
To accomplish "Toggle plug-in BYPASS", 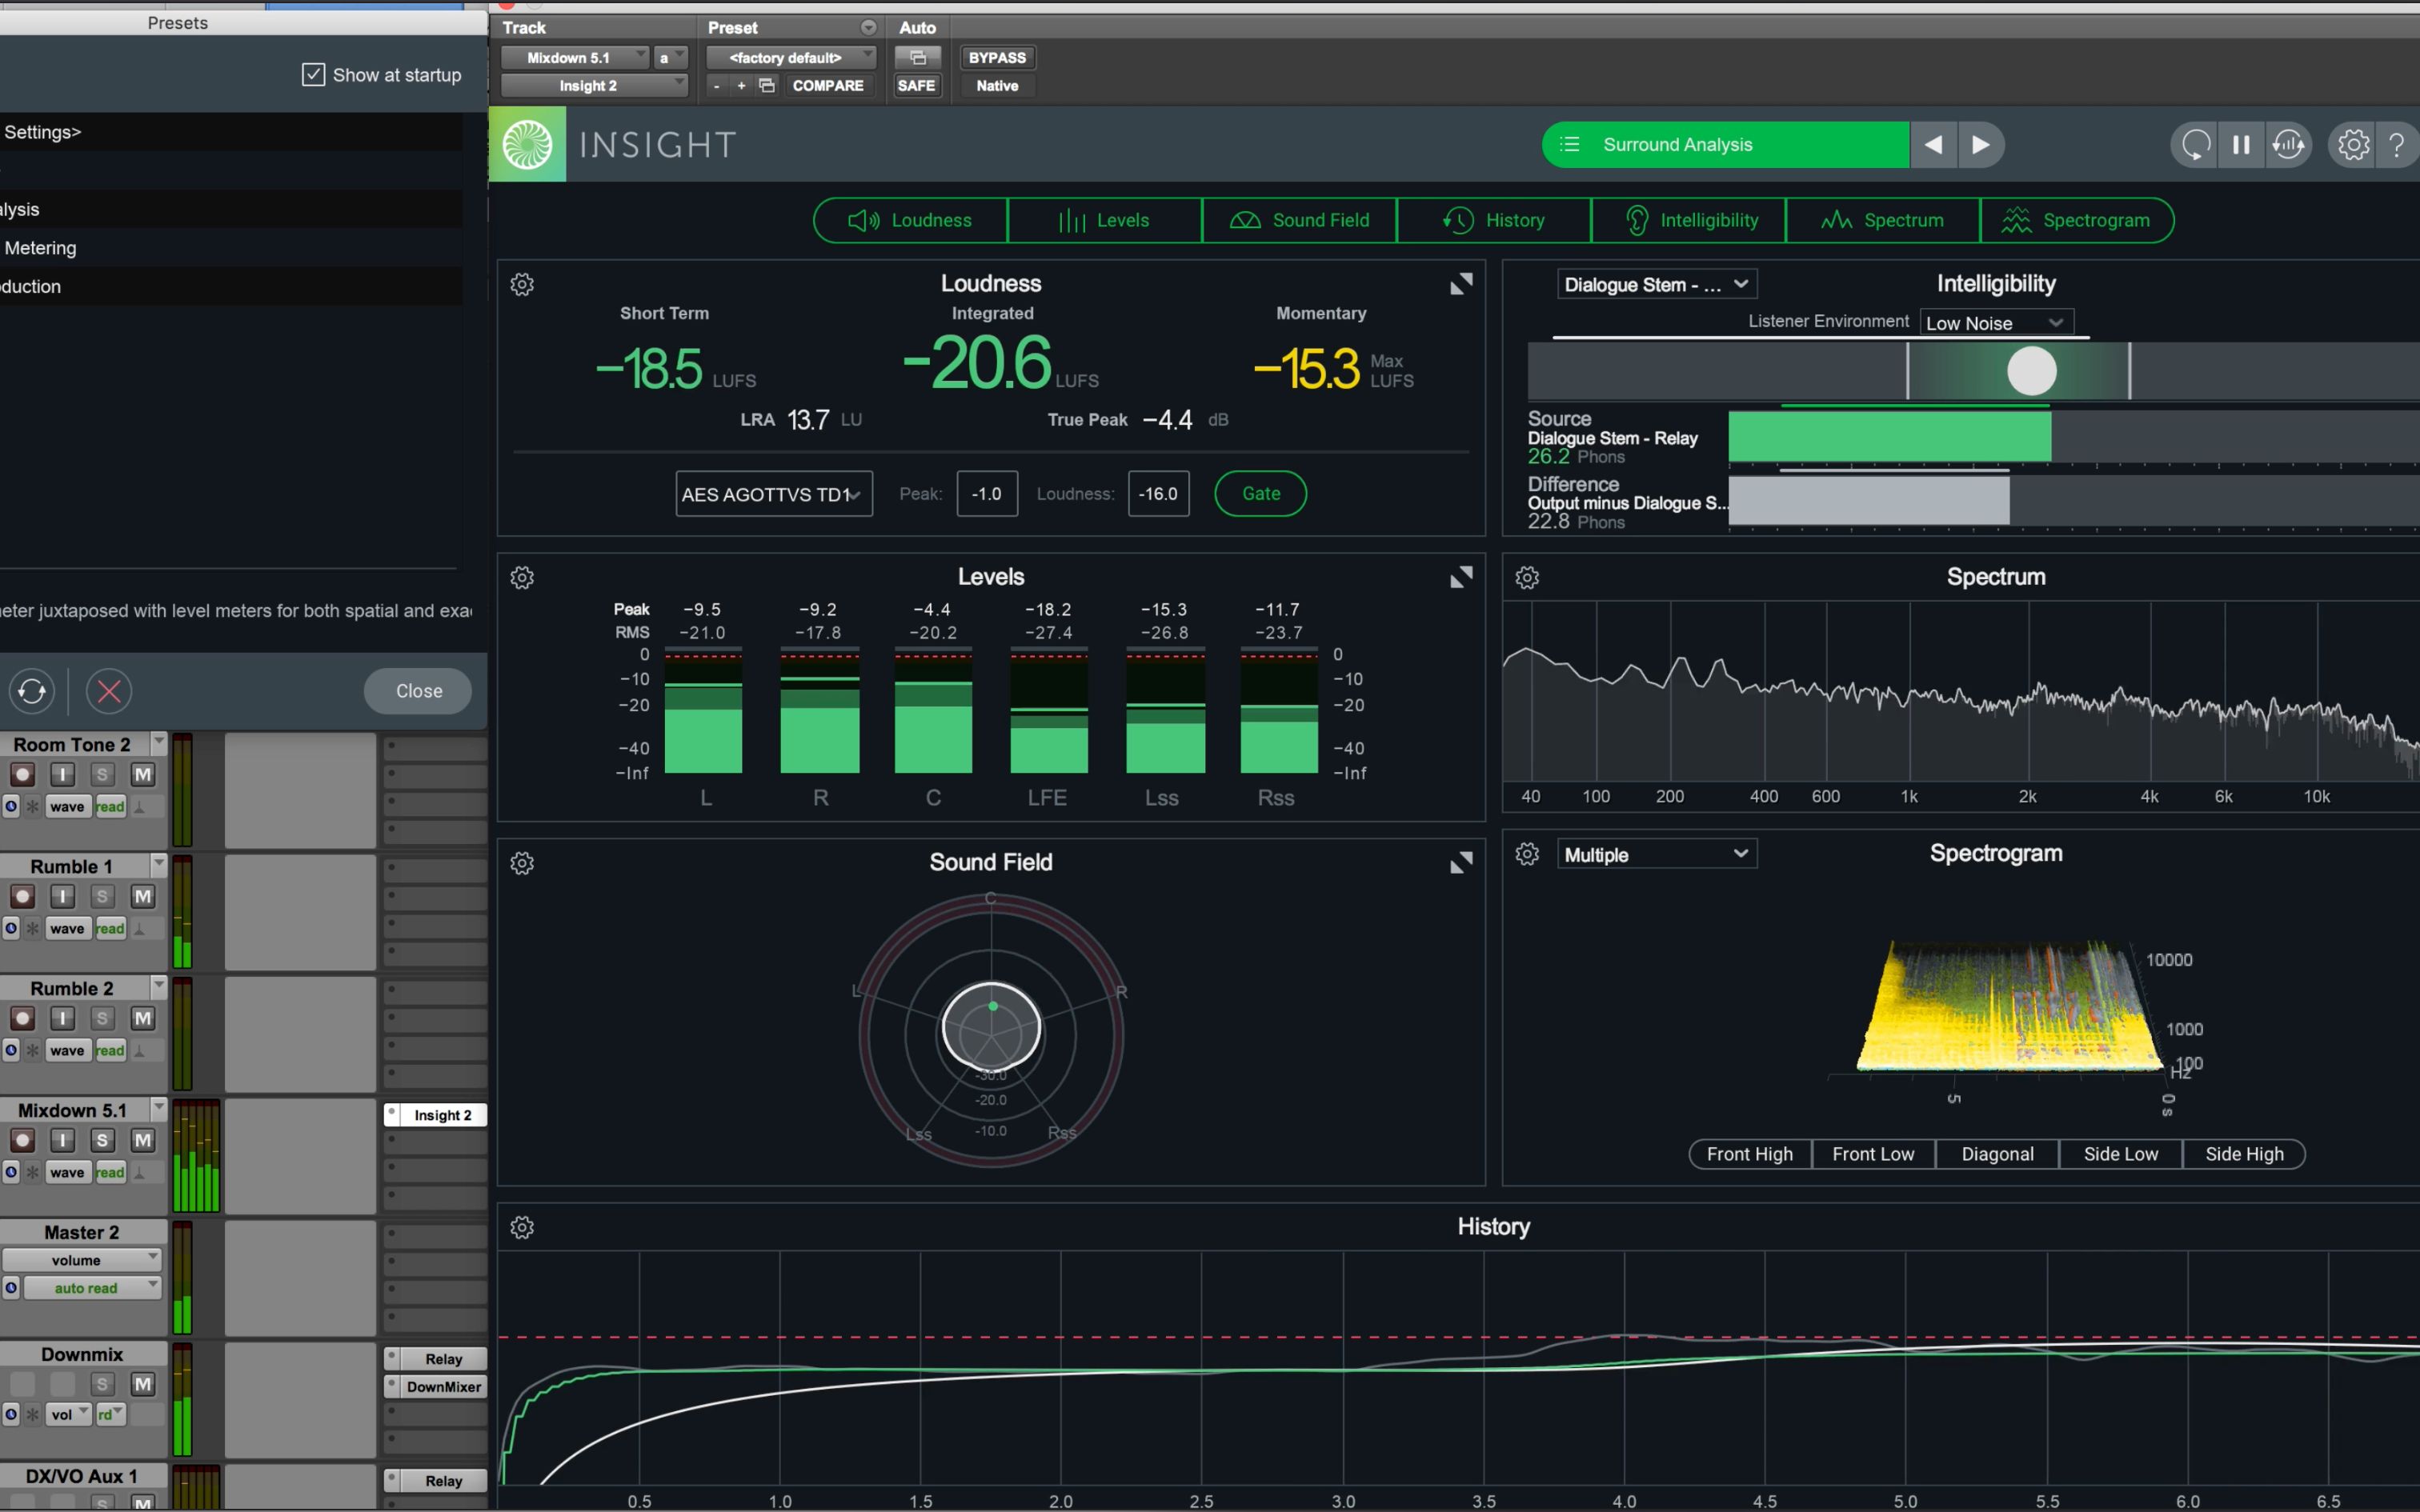I will click(997, 58).
